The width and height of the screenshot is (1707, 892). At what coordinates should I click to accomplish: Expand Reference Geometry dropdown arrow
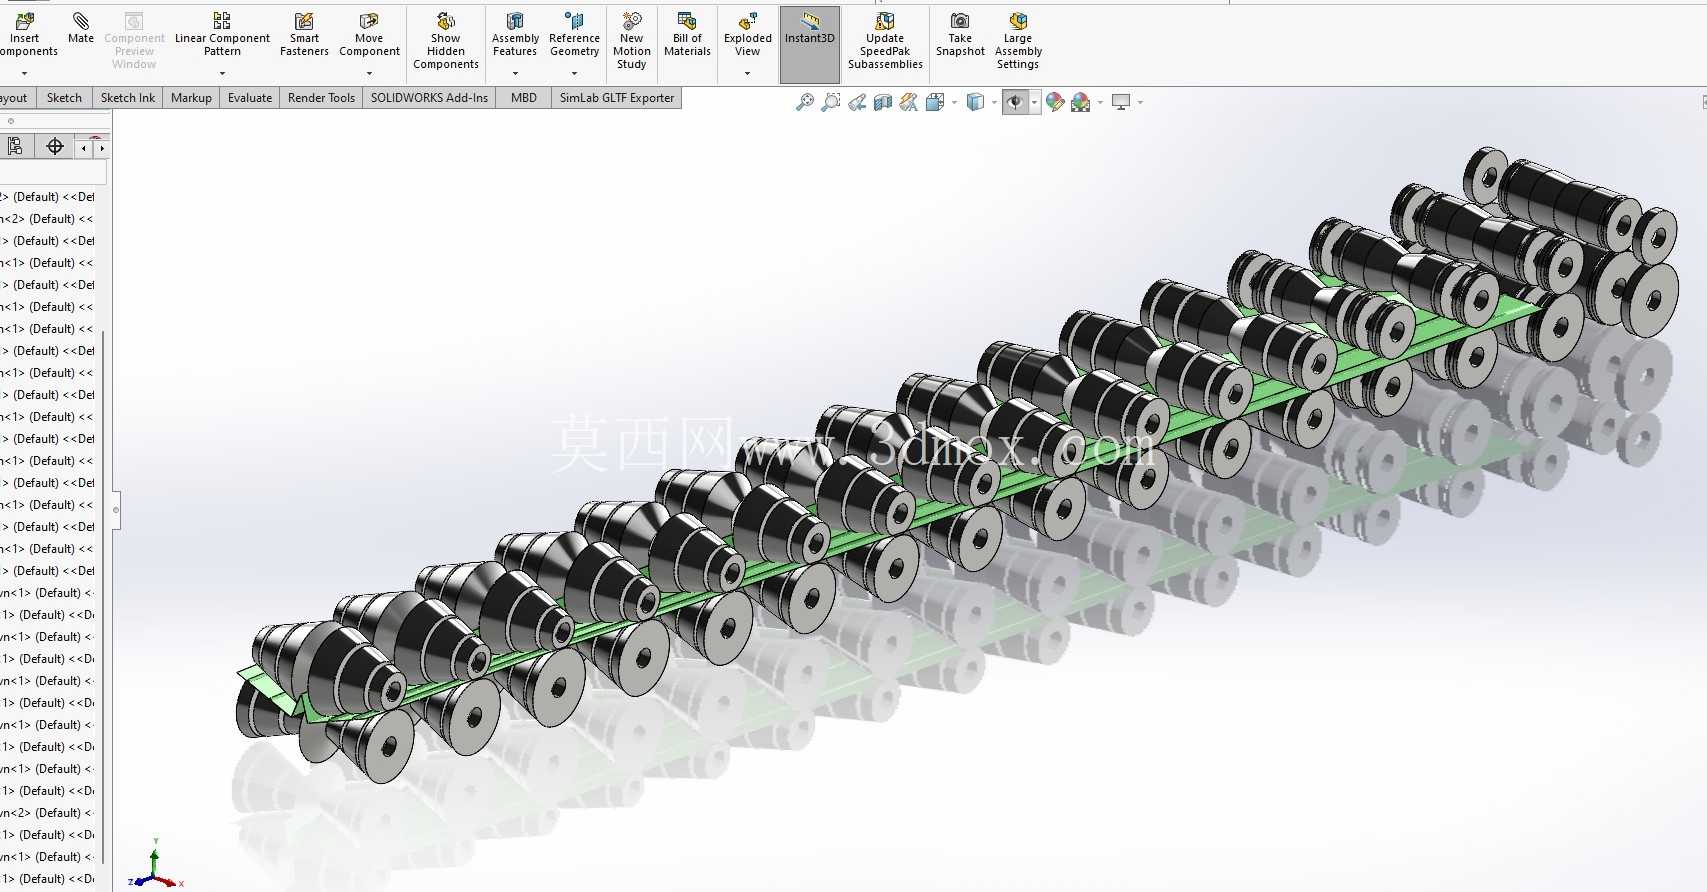point(574,73)
